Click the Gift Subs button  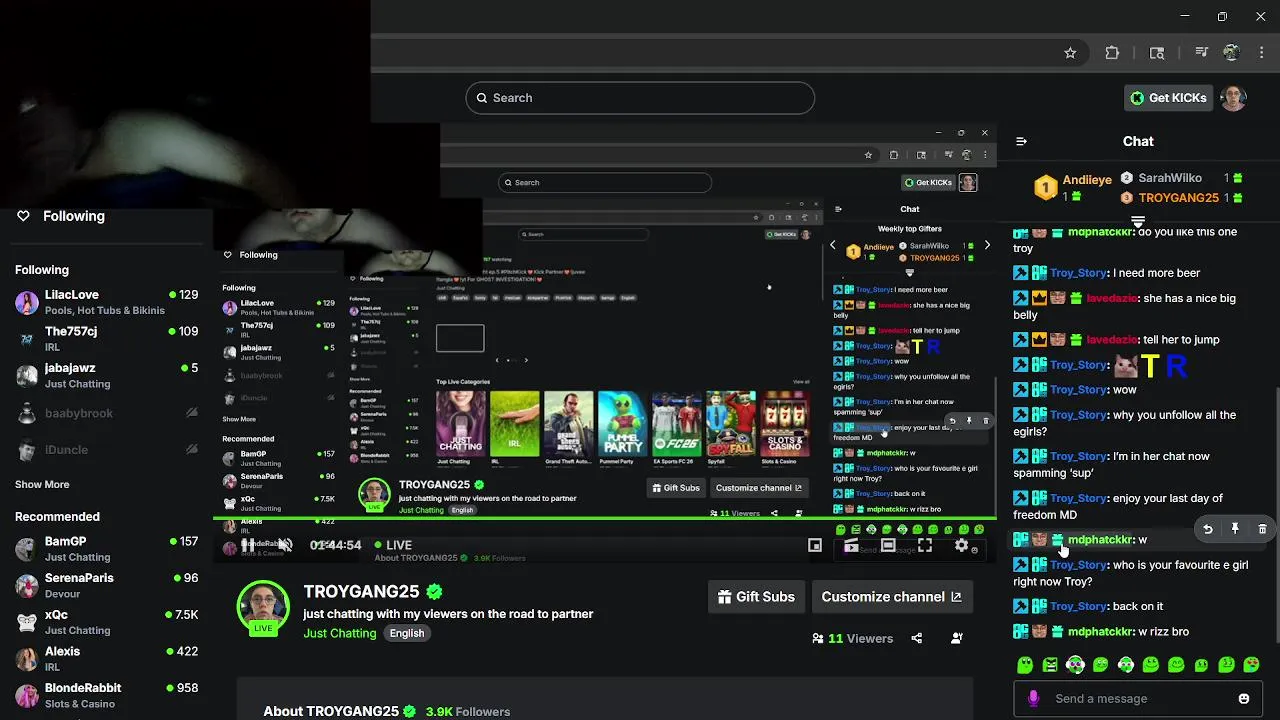(756, 597)
